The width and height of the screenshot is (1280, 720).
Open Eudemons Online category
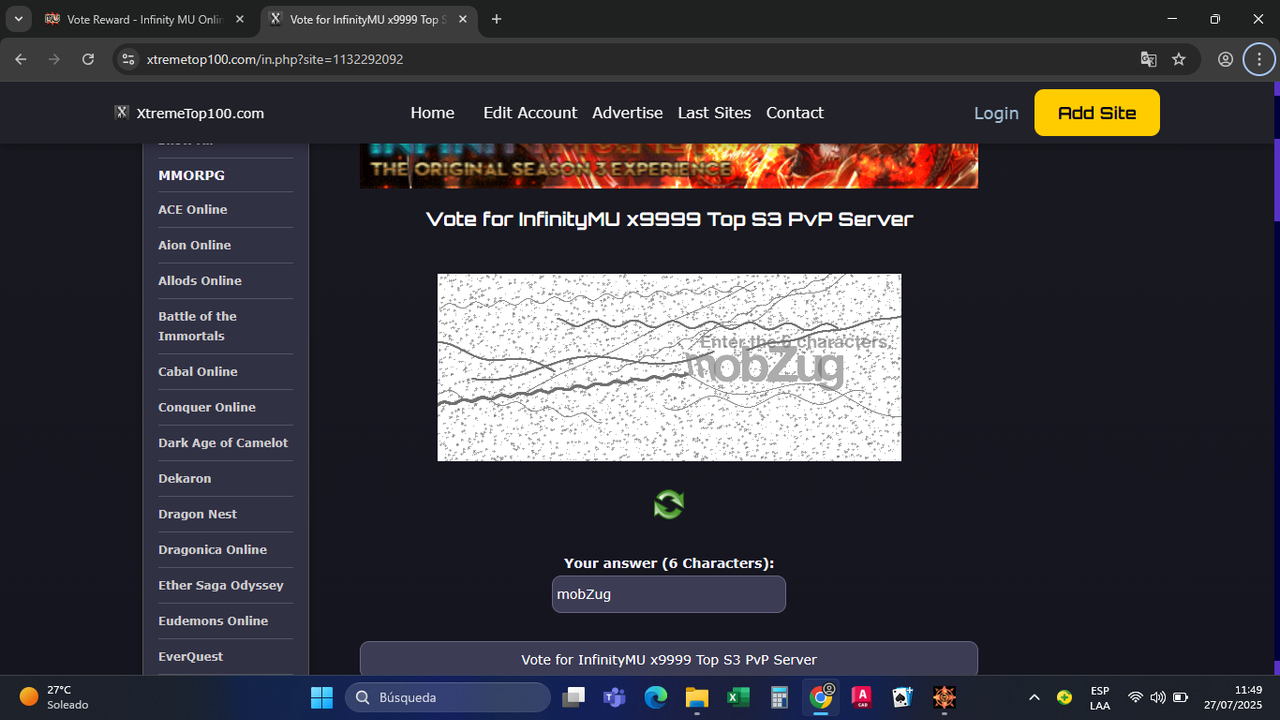213,621
